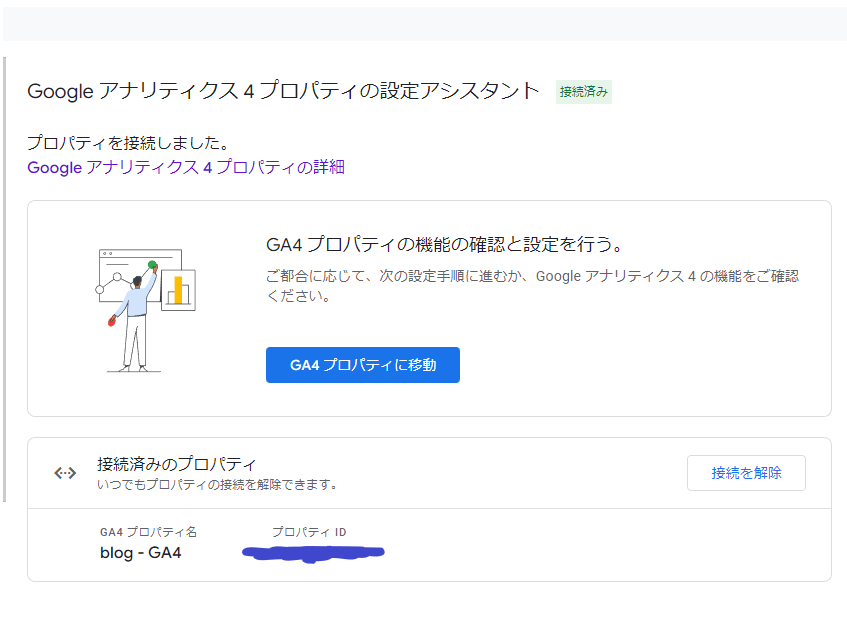
Task: Click the connected property arrows icon
Action: (65, 473)
